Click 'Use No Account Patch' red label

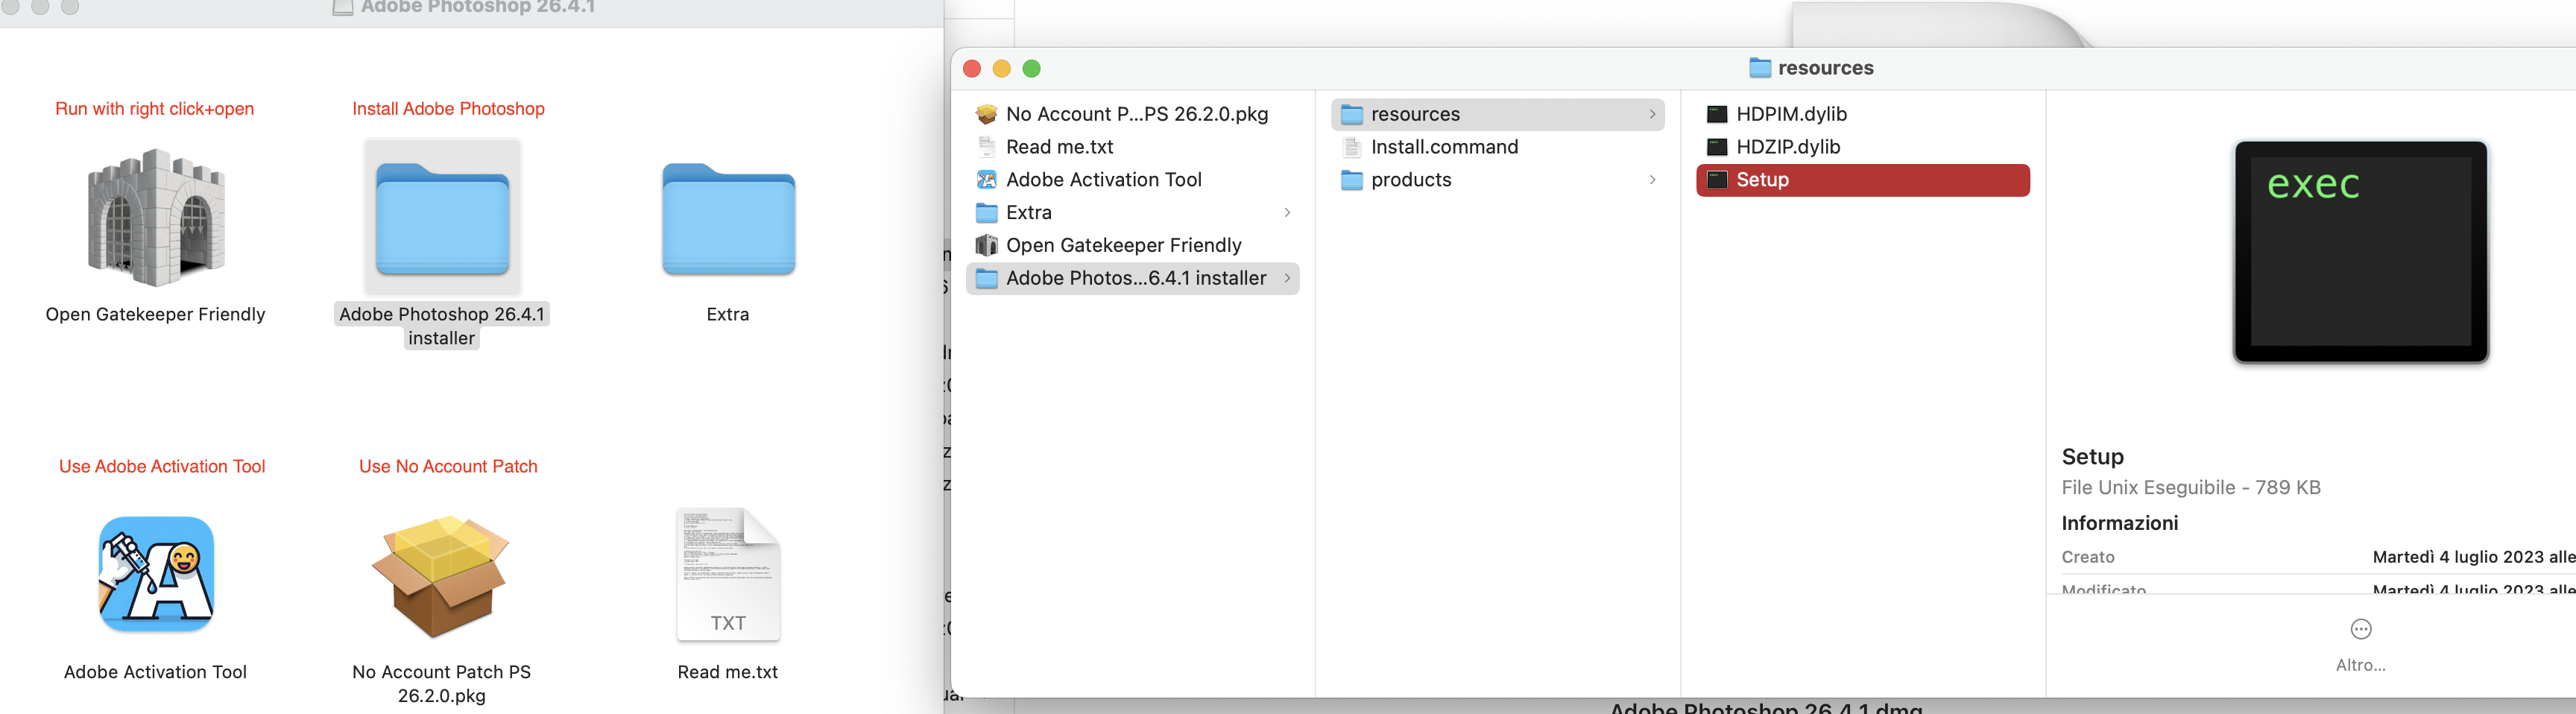pos(448,467)
